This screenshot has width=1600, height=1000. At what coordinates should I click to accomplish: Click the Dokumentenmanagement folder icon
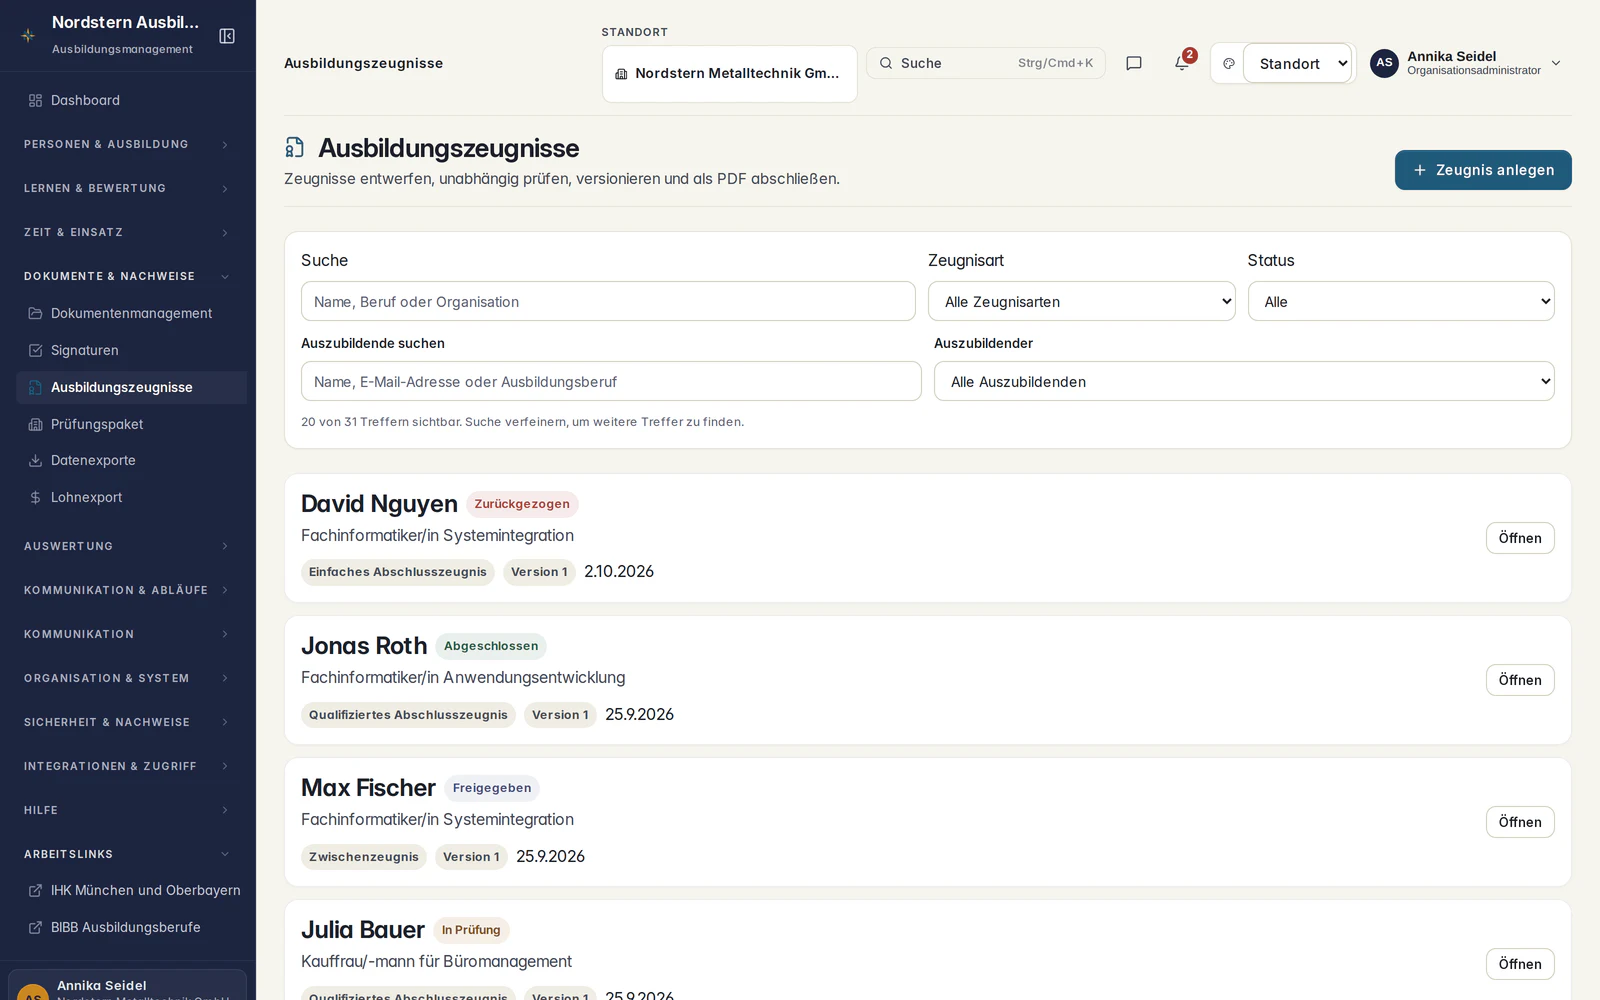point(35,313)
